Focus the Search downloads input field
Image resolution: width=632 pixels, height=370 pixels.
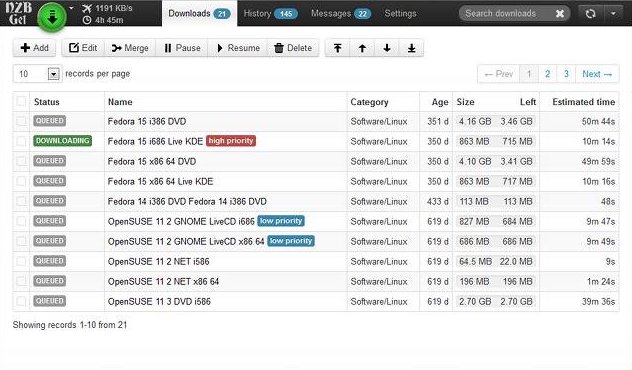[x=506, y=14]
